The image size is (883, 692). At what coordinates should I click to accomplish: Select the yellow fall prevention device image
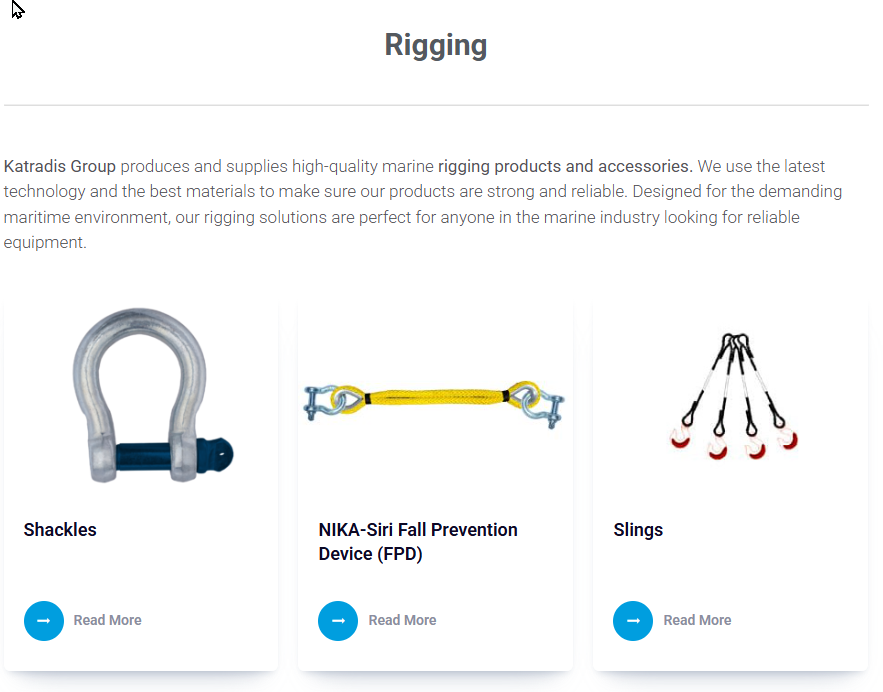pyautogui.click(x=434, y=400)
